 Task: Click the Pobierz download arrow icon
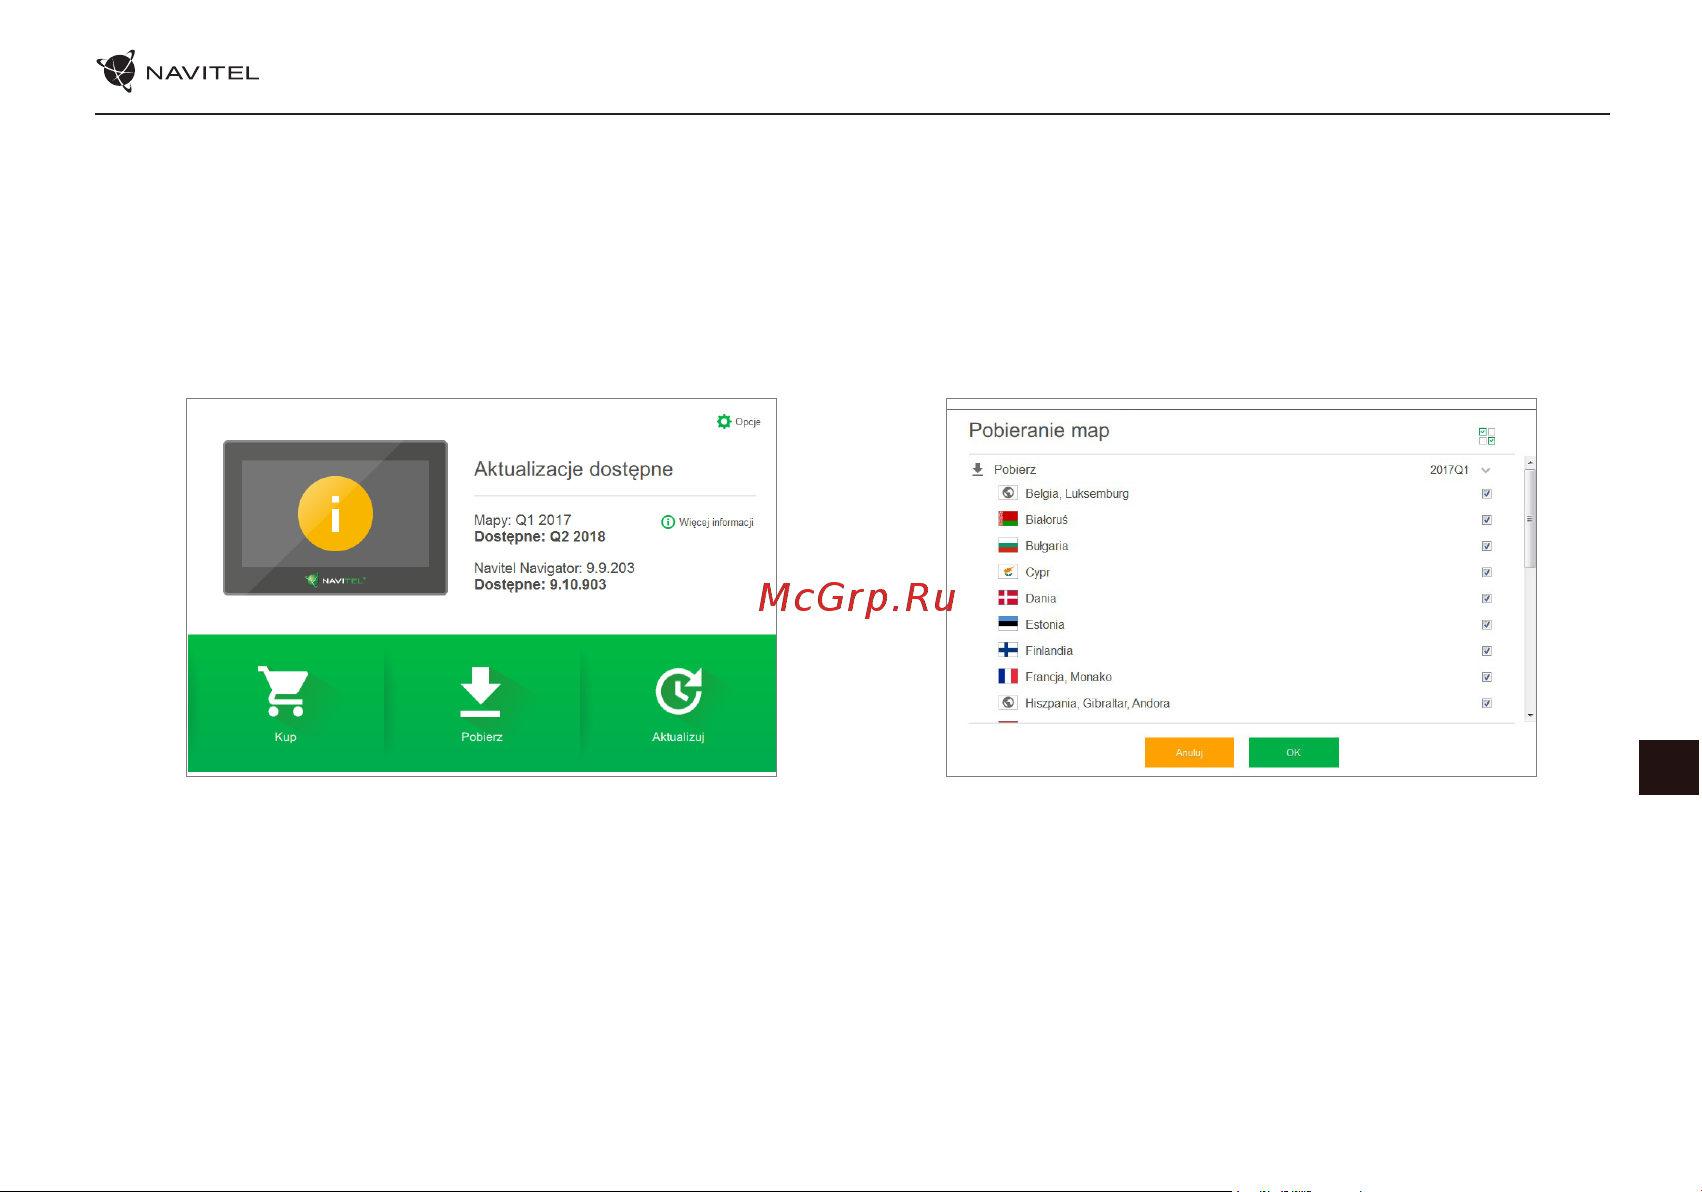480,691
